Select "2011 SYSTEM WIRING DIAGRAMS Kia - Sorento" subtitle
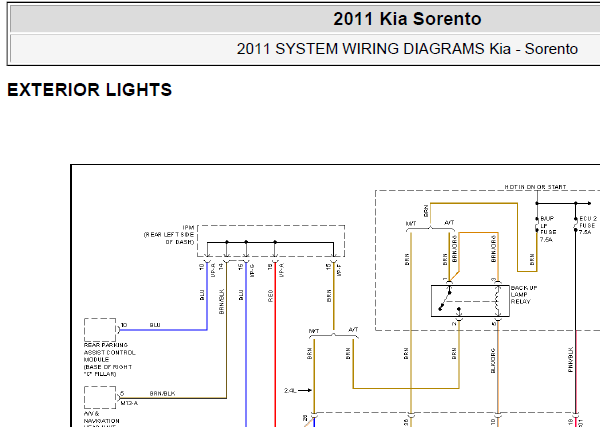 407,49
